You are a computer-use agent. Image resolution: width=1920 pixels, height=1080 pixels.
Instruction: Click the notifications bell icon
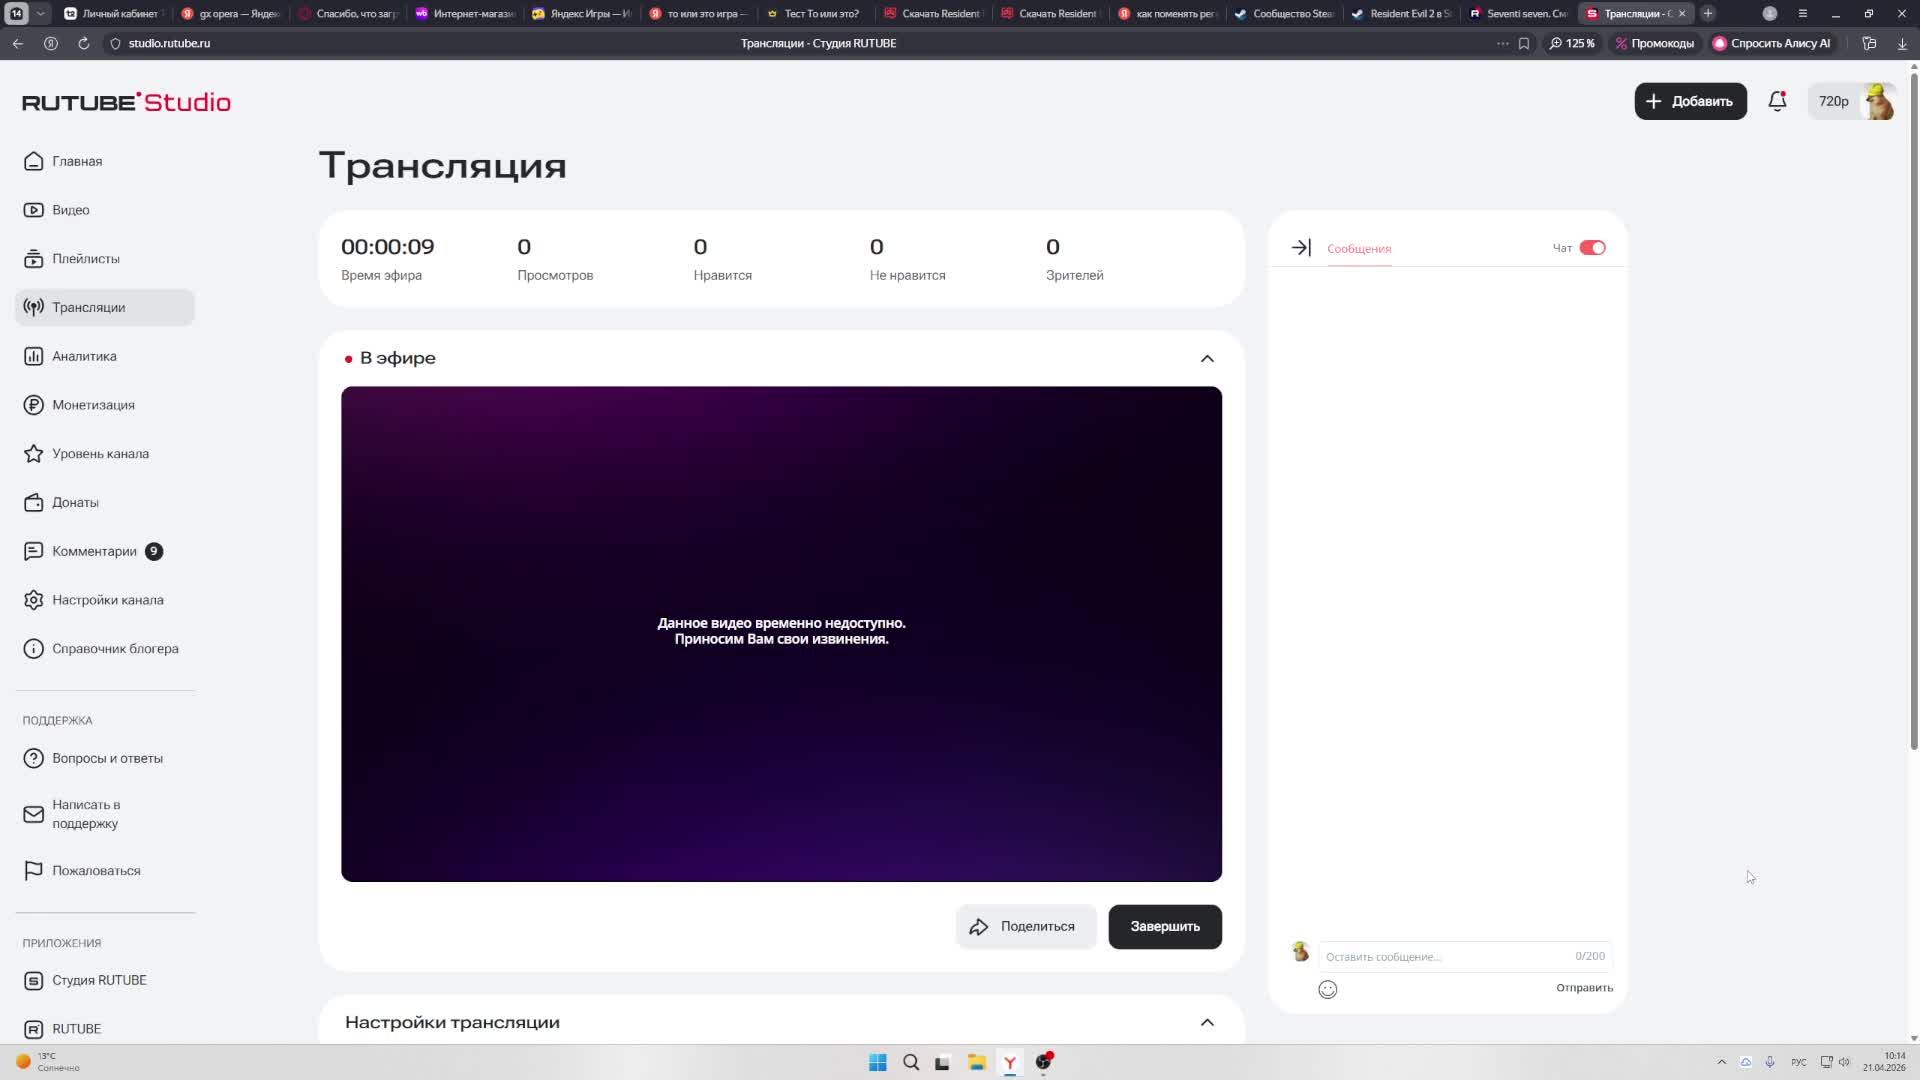point(1777,101)
